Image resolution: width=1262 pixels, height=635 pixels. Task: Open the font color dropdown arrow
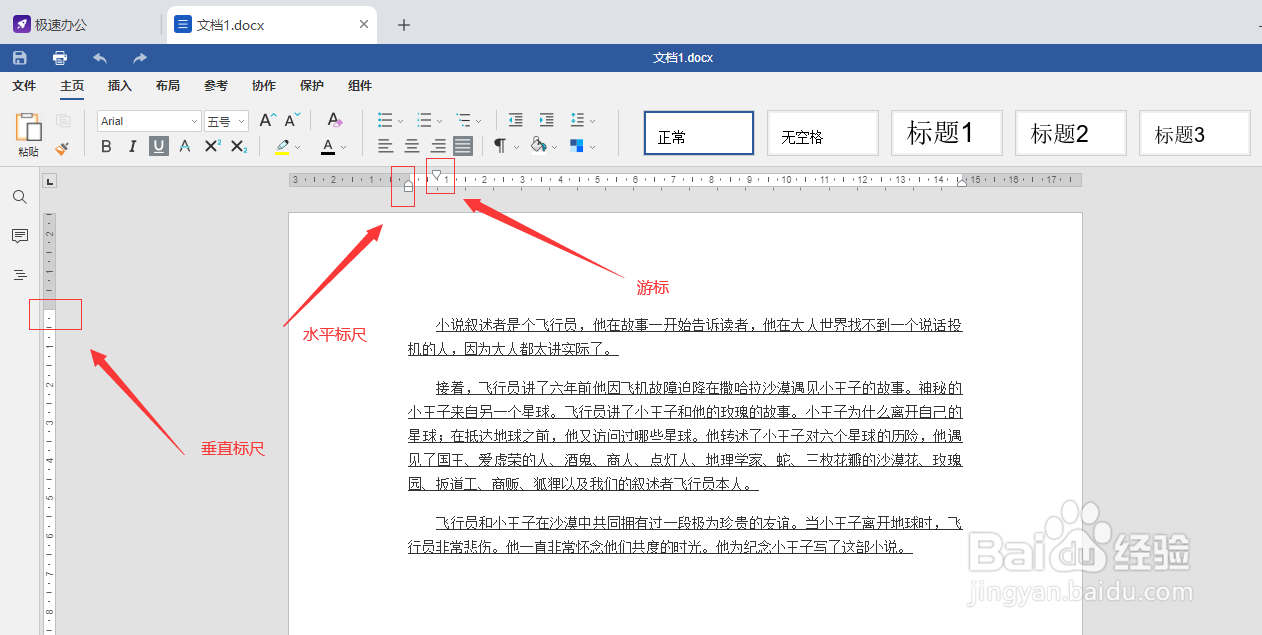point(343,148)
